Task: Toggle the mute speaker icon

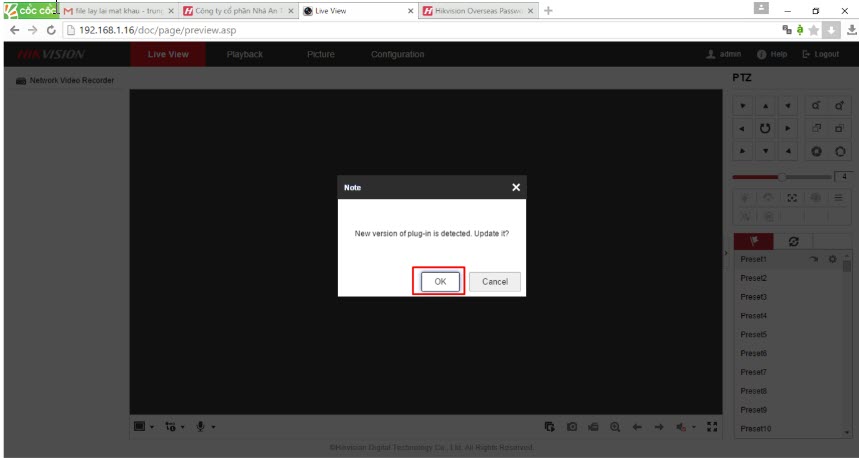Action: point(682,427)
